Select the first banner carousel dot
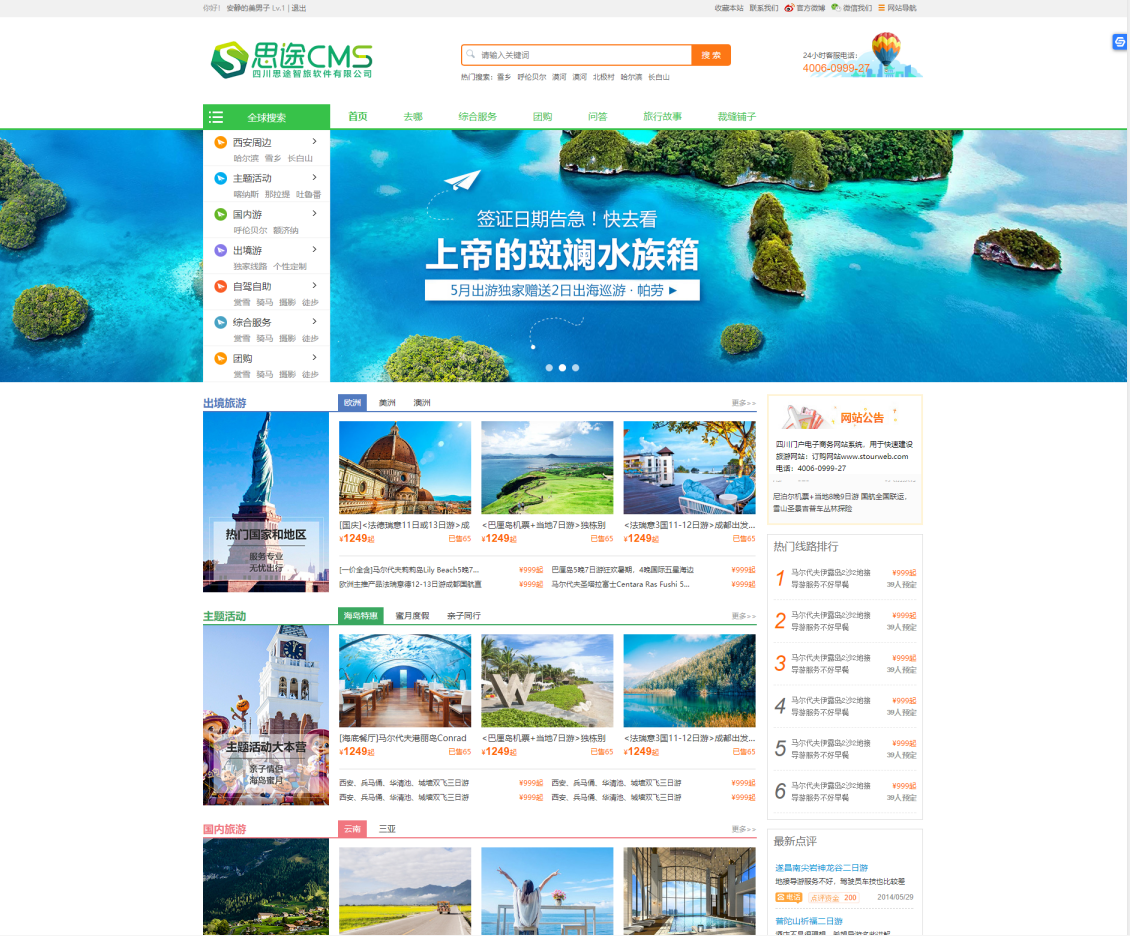Viewport: 1130px width, 936px height. 549,368
